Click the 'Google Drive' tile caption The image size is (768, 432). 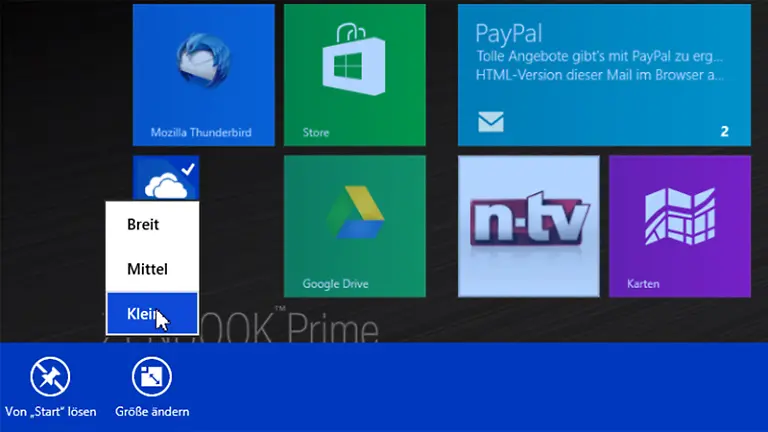pos(335,284)
